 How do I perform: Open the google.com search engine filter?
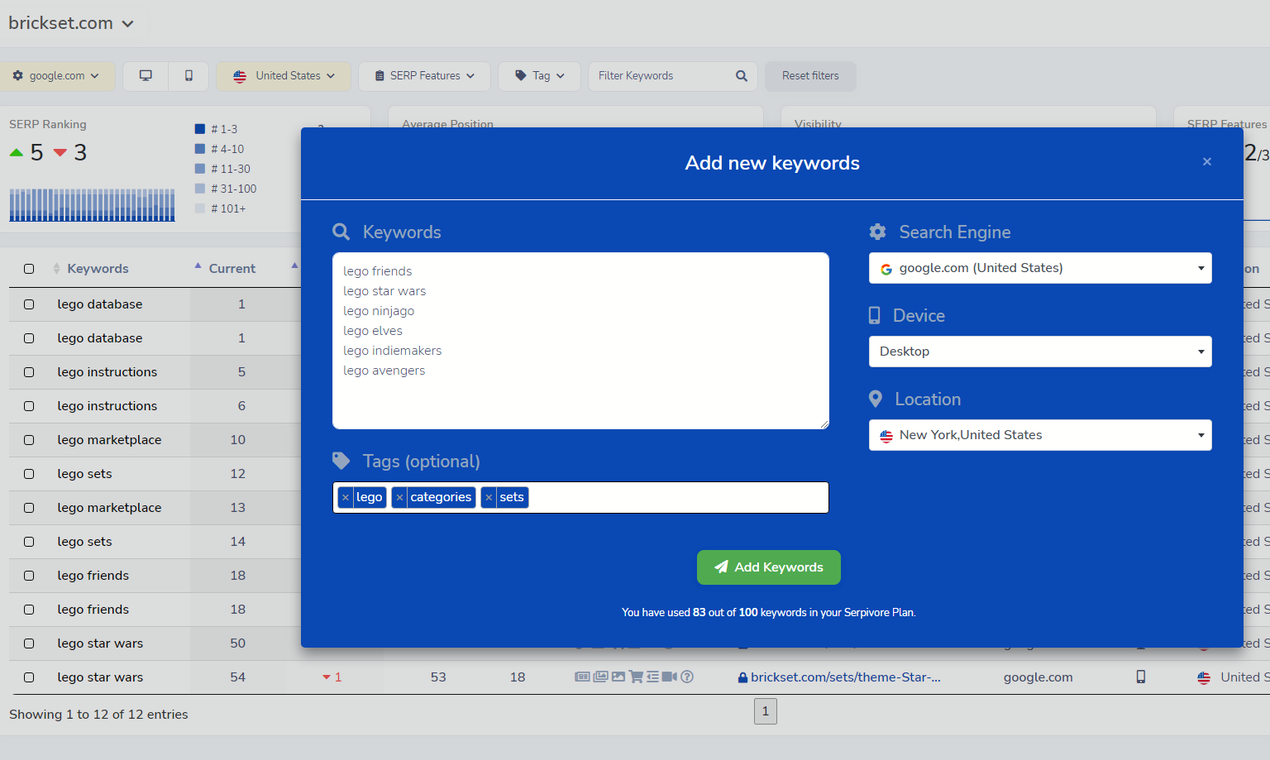click(x=57, y=76)
